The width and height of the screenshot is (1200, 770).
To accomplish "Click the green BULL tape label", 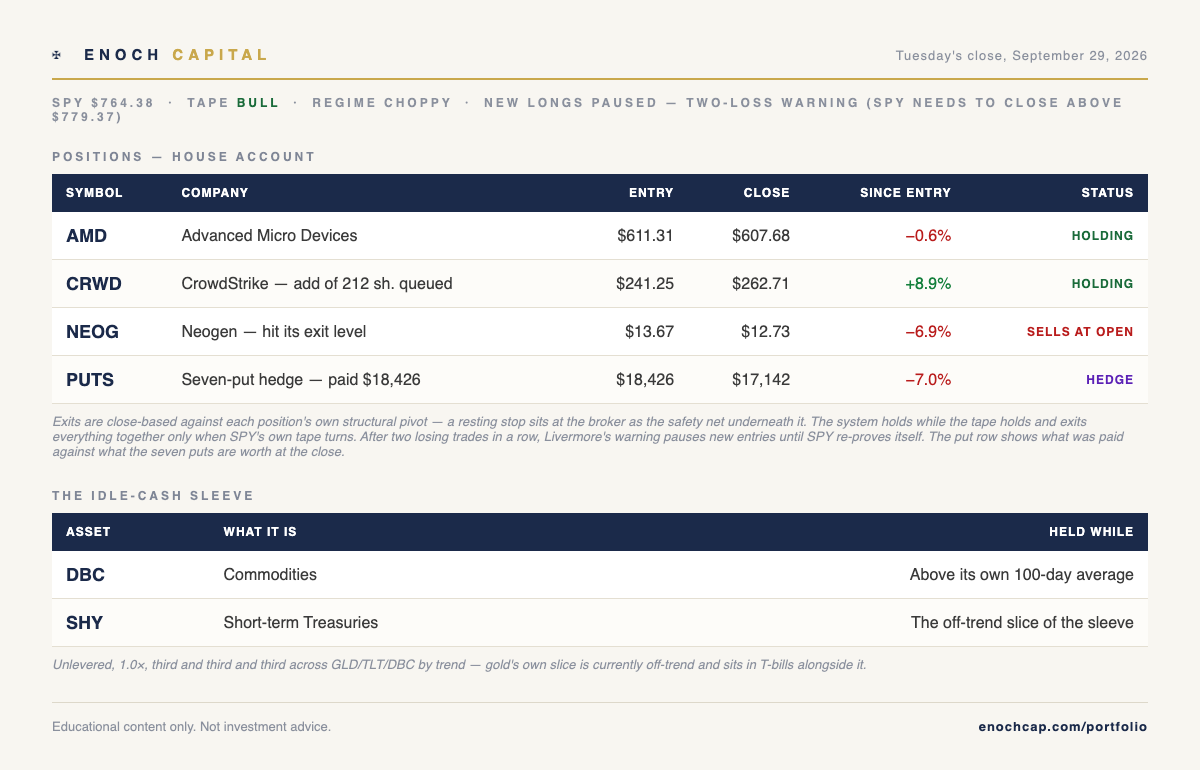I will [x=258, y=102].
